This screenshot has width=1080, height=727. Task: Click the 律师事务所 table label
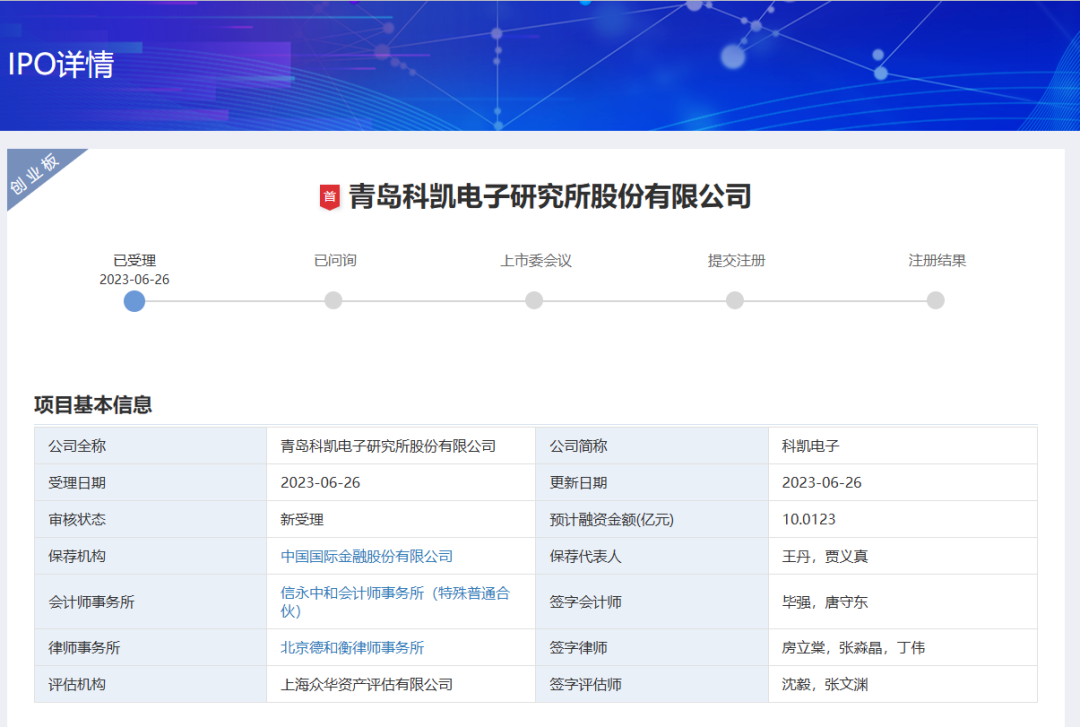click(84, 648)
